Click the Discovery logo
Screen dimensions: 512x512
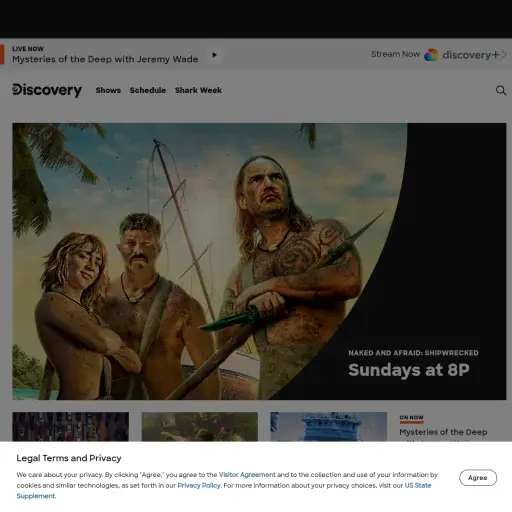click(x=47, y=90)
